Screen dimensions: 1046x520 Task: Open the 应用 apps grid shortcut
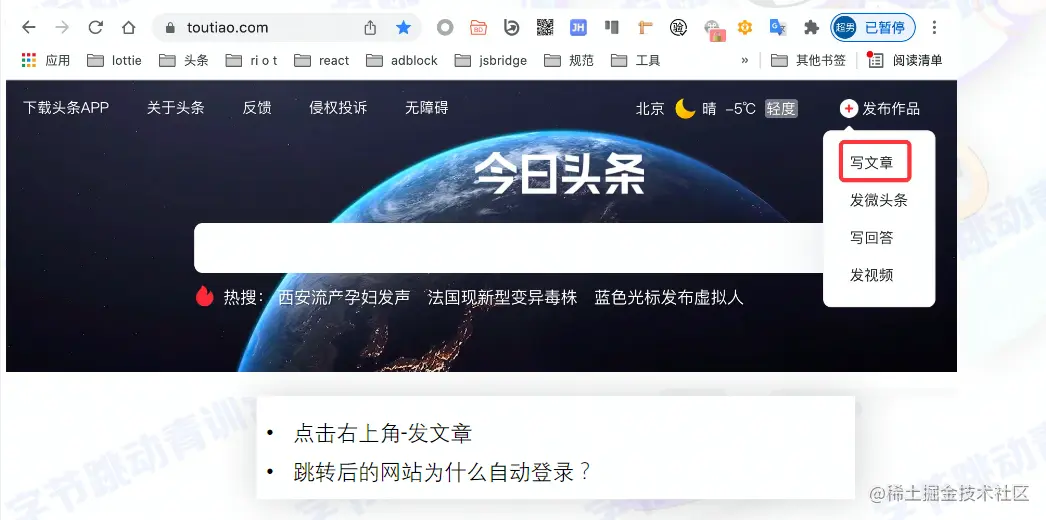(45, 60)
